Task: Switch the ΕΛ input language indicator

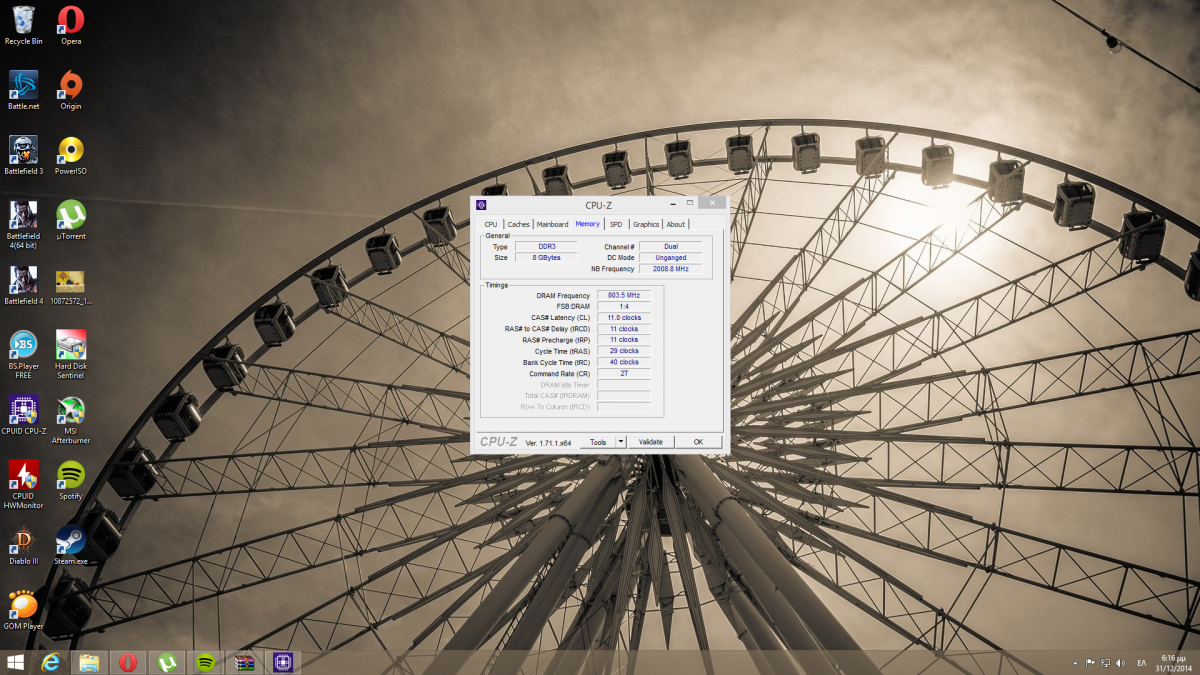Action: [1142, 662]
